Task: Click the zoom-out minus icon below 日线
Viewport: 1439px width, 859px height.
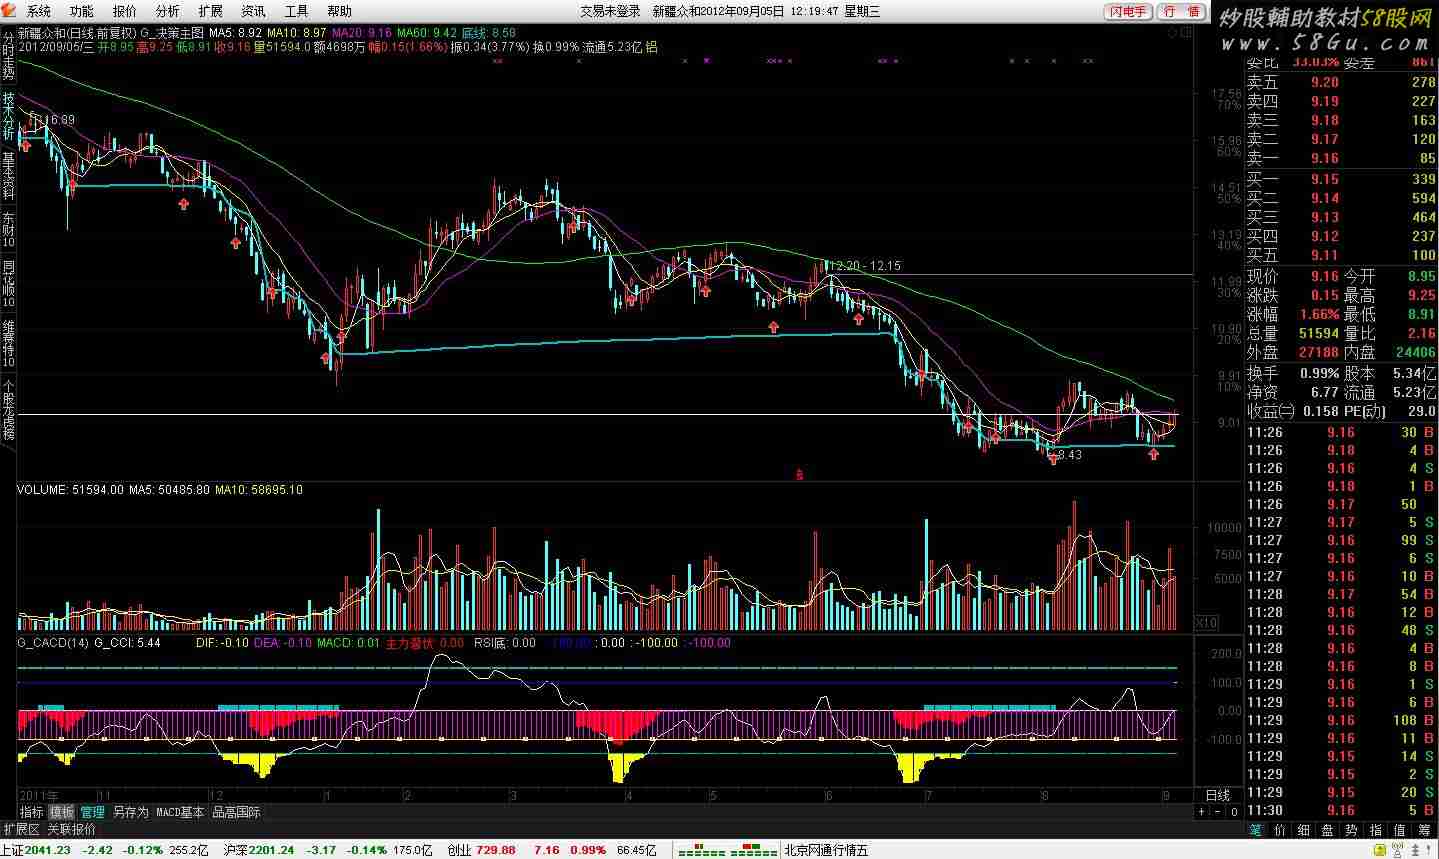Action: [1219, 812]
